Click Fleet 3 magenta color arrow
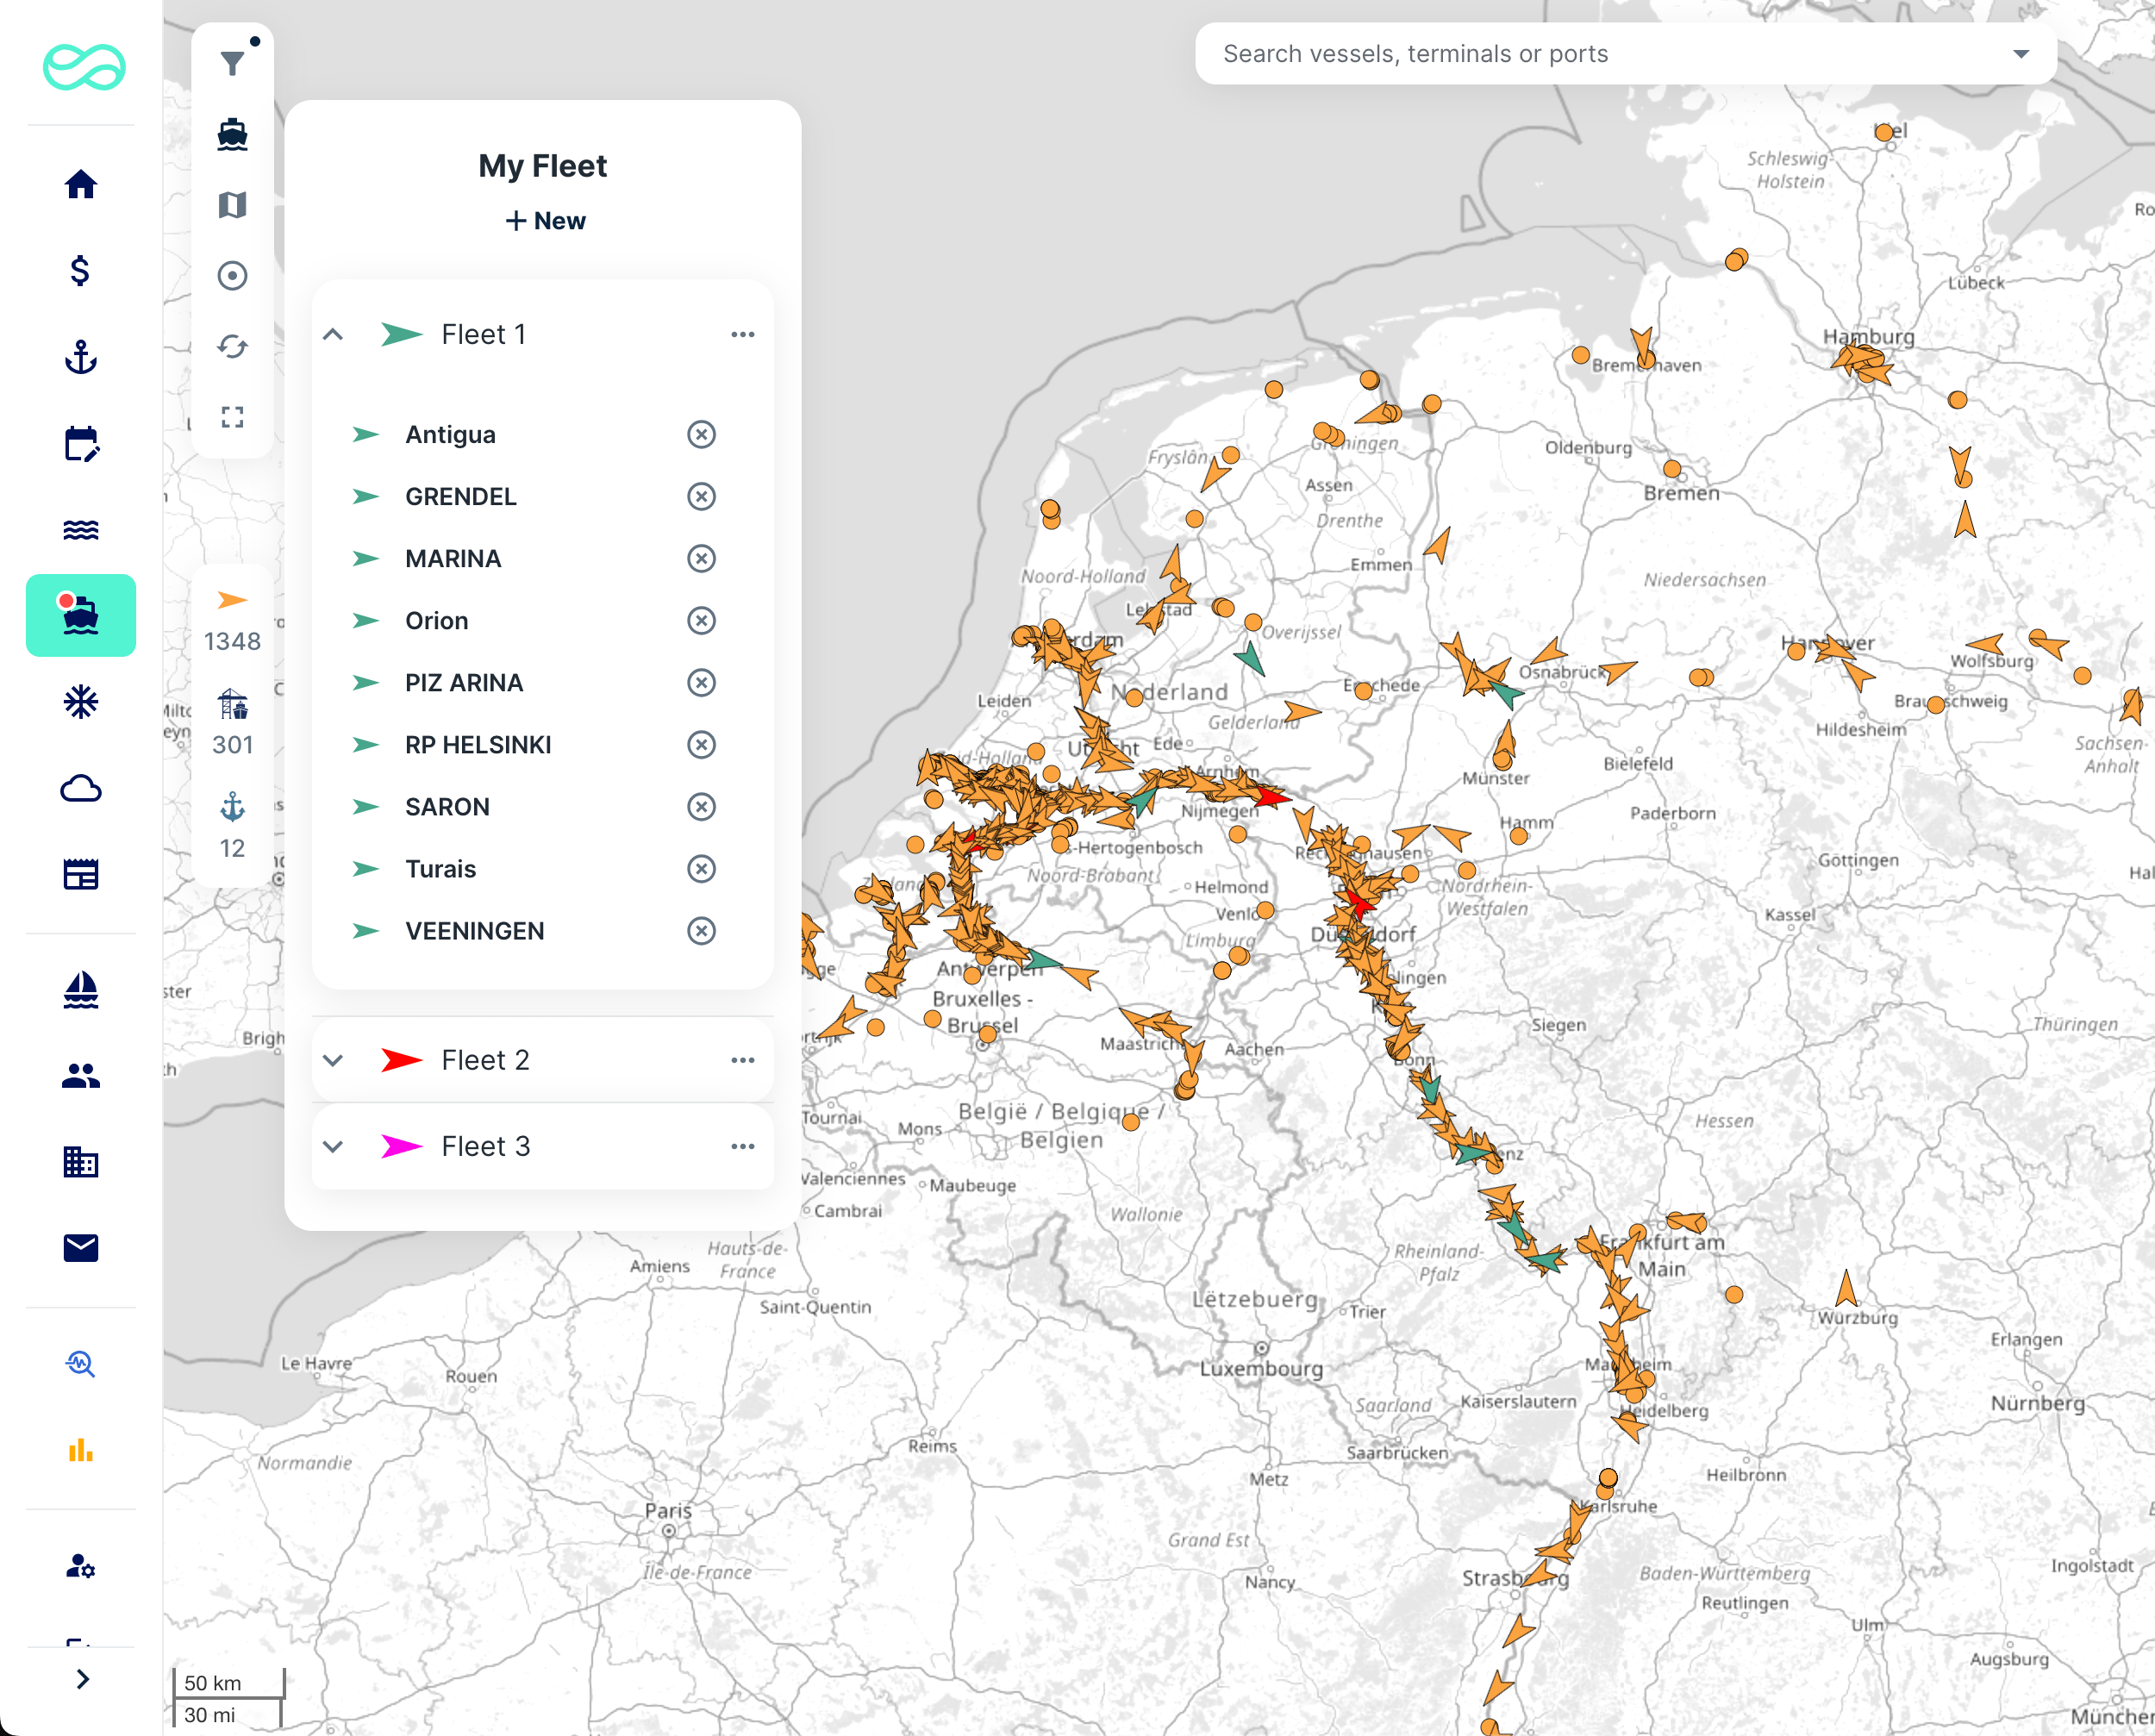This screenshot has width=2155, height=1736. [x=401, y=1146]
